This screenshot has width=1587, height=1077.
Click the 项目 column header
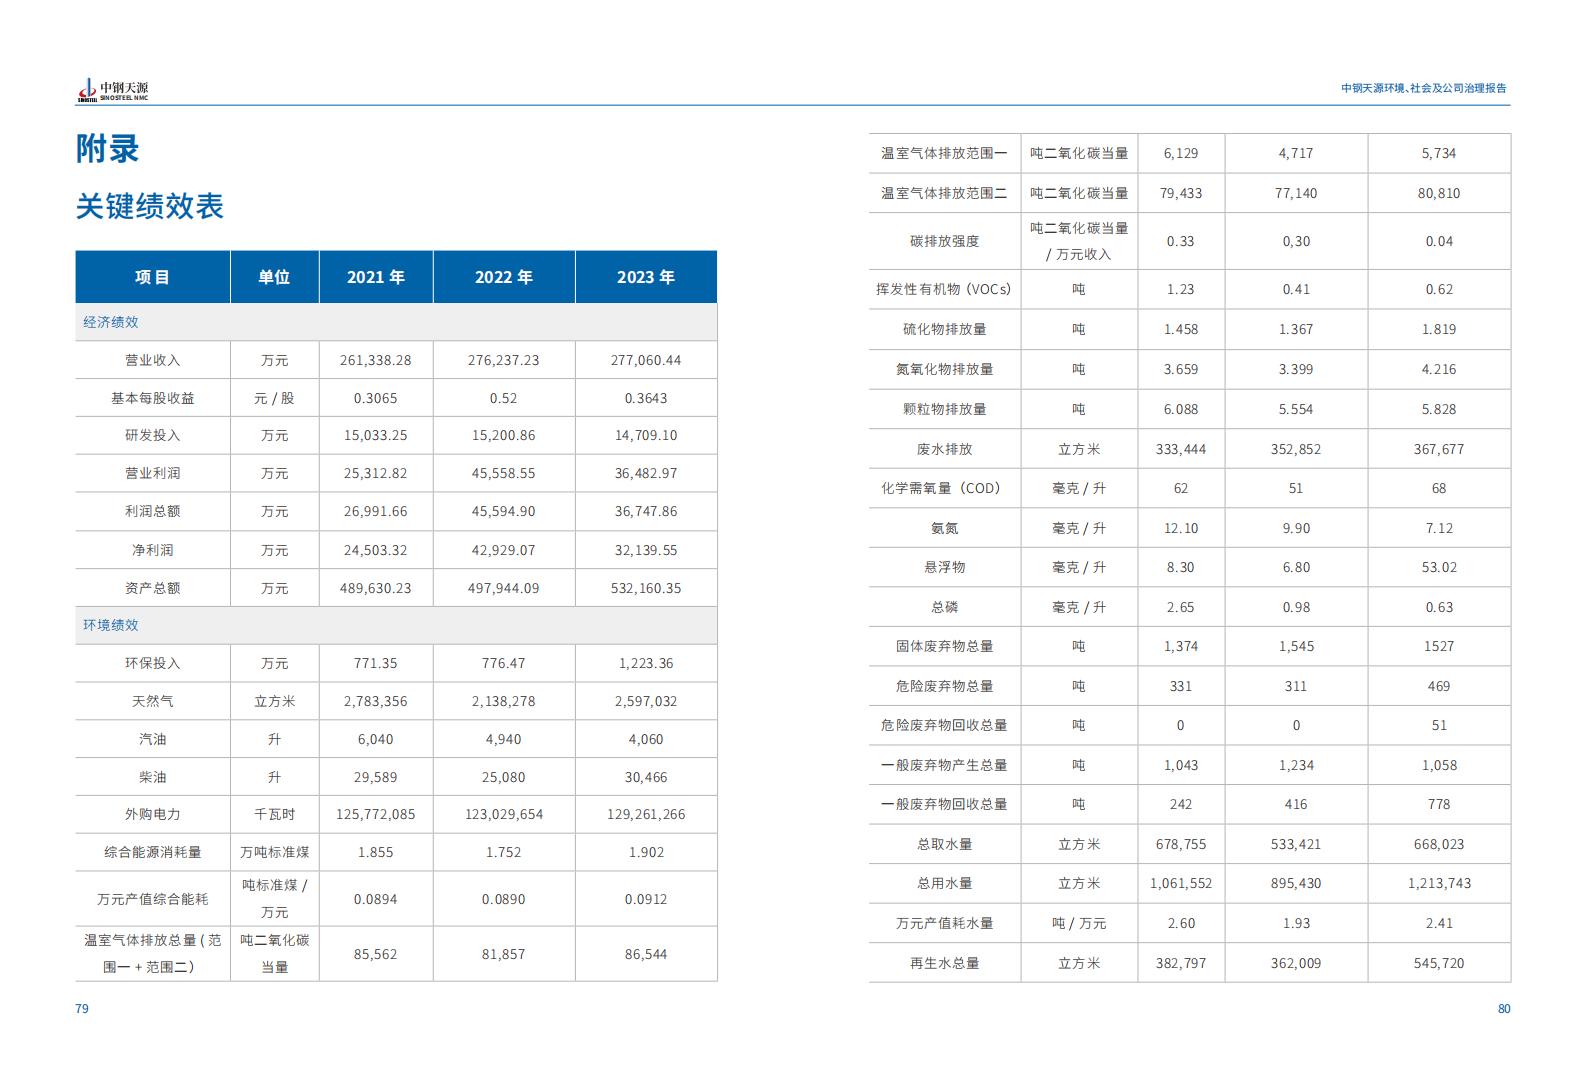152,277
